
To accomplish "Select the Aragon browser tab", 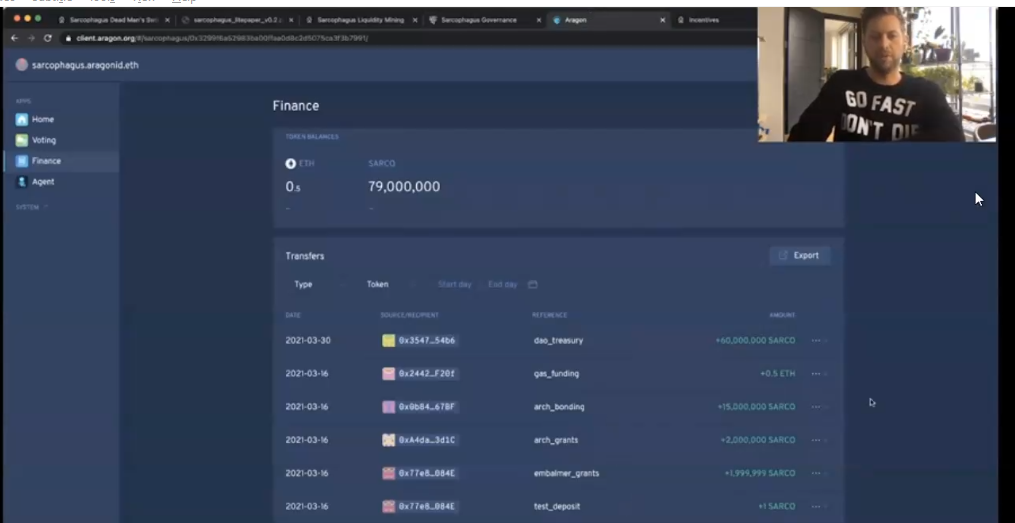I will [608, 20].
